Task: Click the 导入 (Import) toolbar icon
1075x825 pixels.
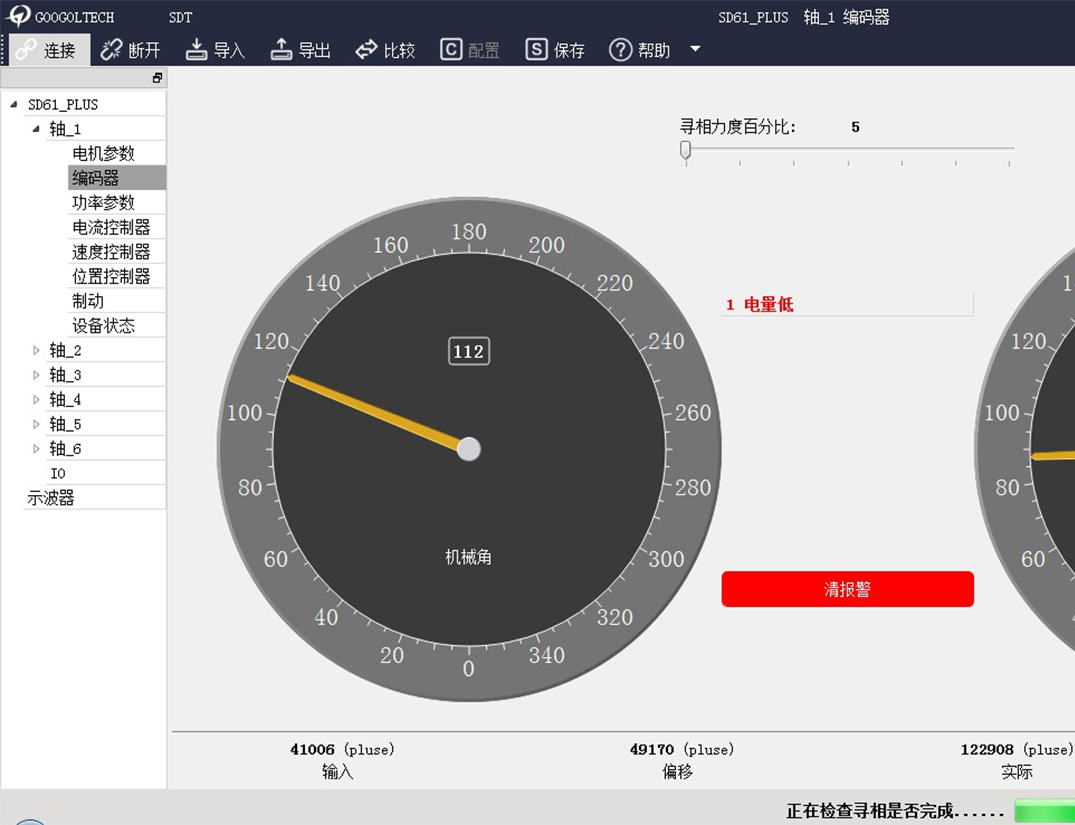Action: click(x=197, y=50)
